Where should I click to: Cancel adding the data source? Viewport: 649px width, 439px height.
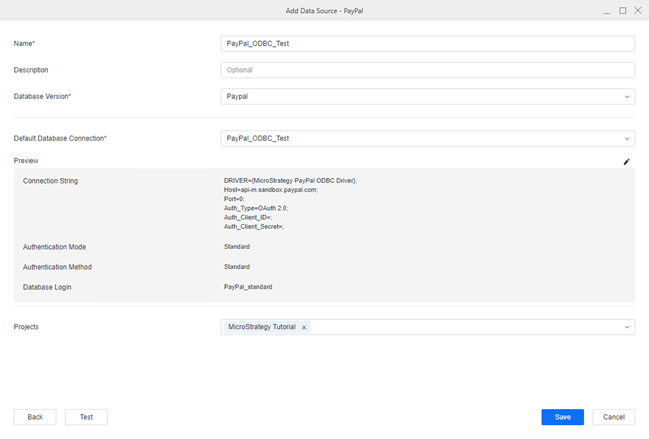click(x=613, y=417)
